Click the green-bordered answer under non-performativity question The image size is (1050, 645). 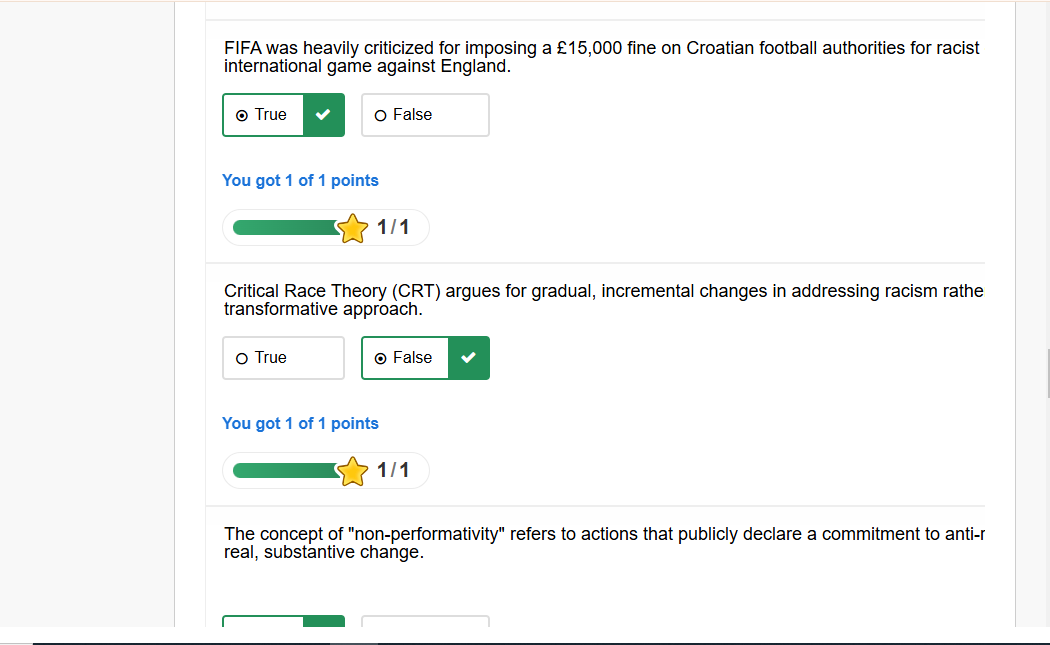pyautogui.click(x=283, y=622)
